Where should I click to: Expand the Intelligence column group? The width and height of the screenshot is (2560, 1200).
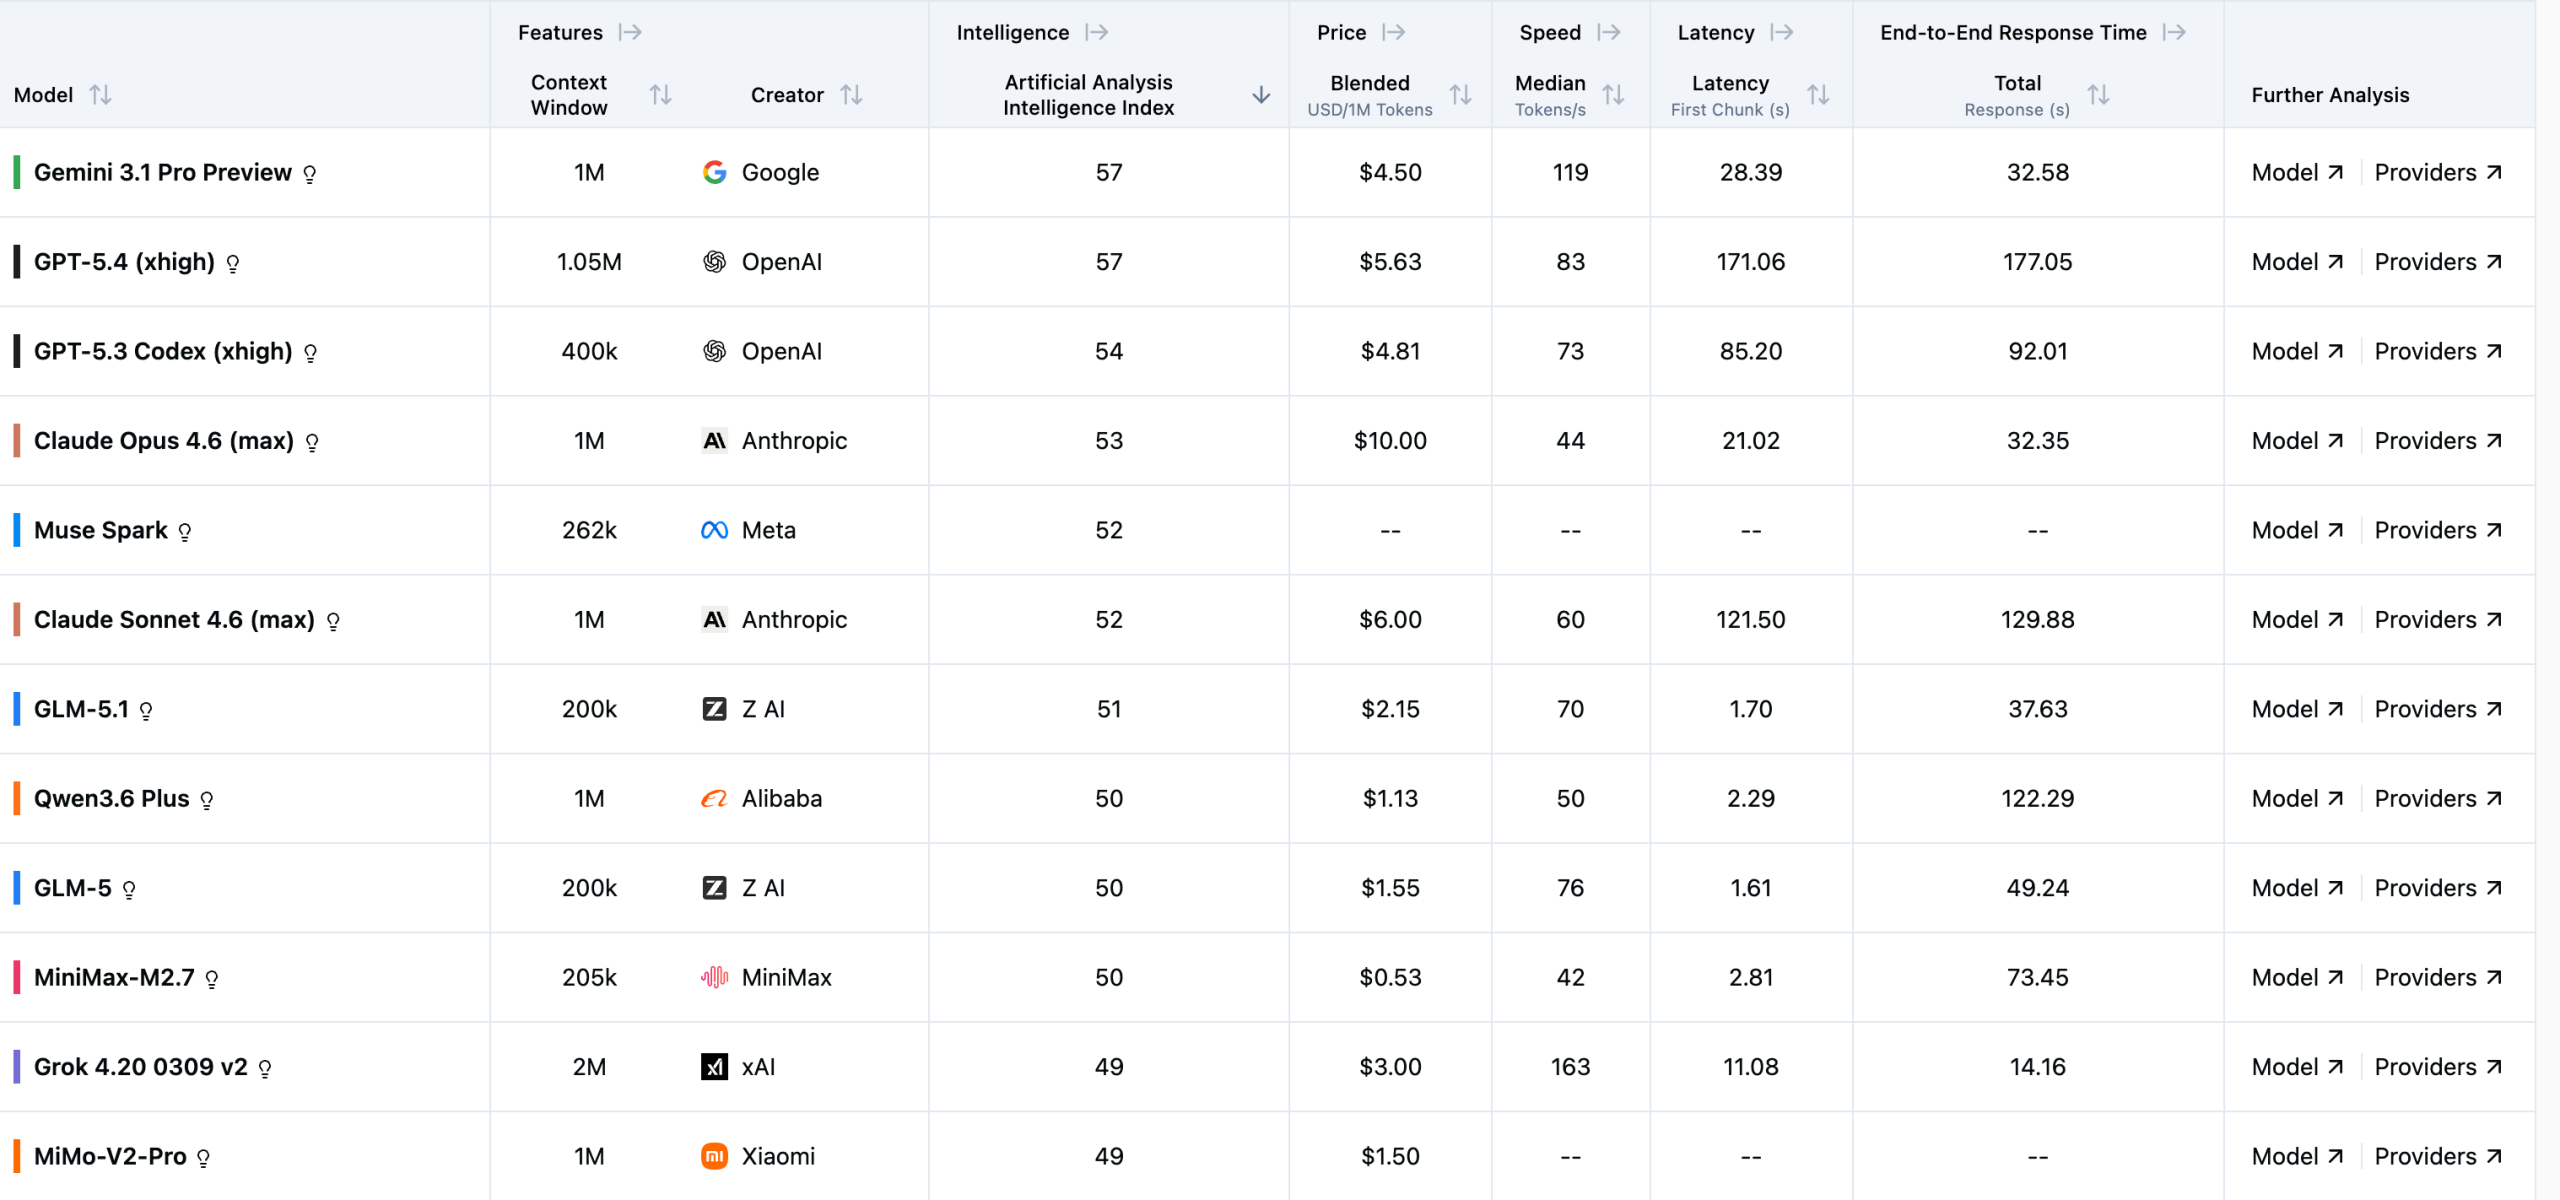pos(1097,32)
